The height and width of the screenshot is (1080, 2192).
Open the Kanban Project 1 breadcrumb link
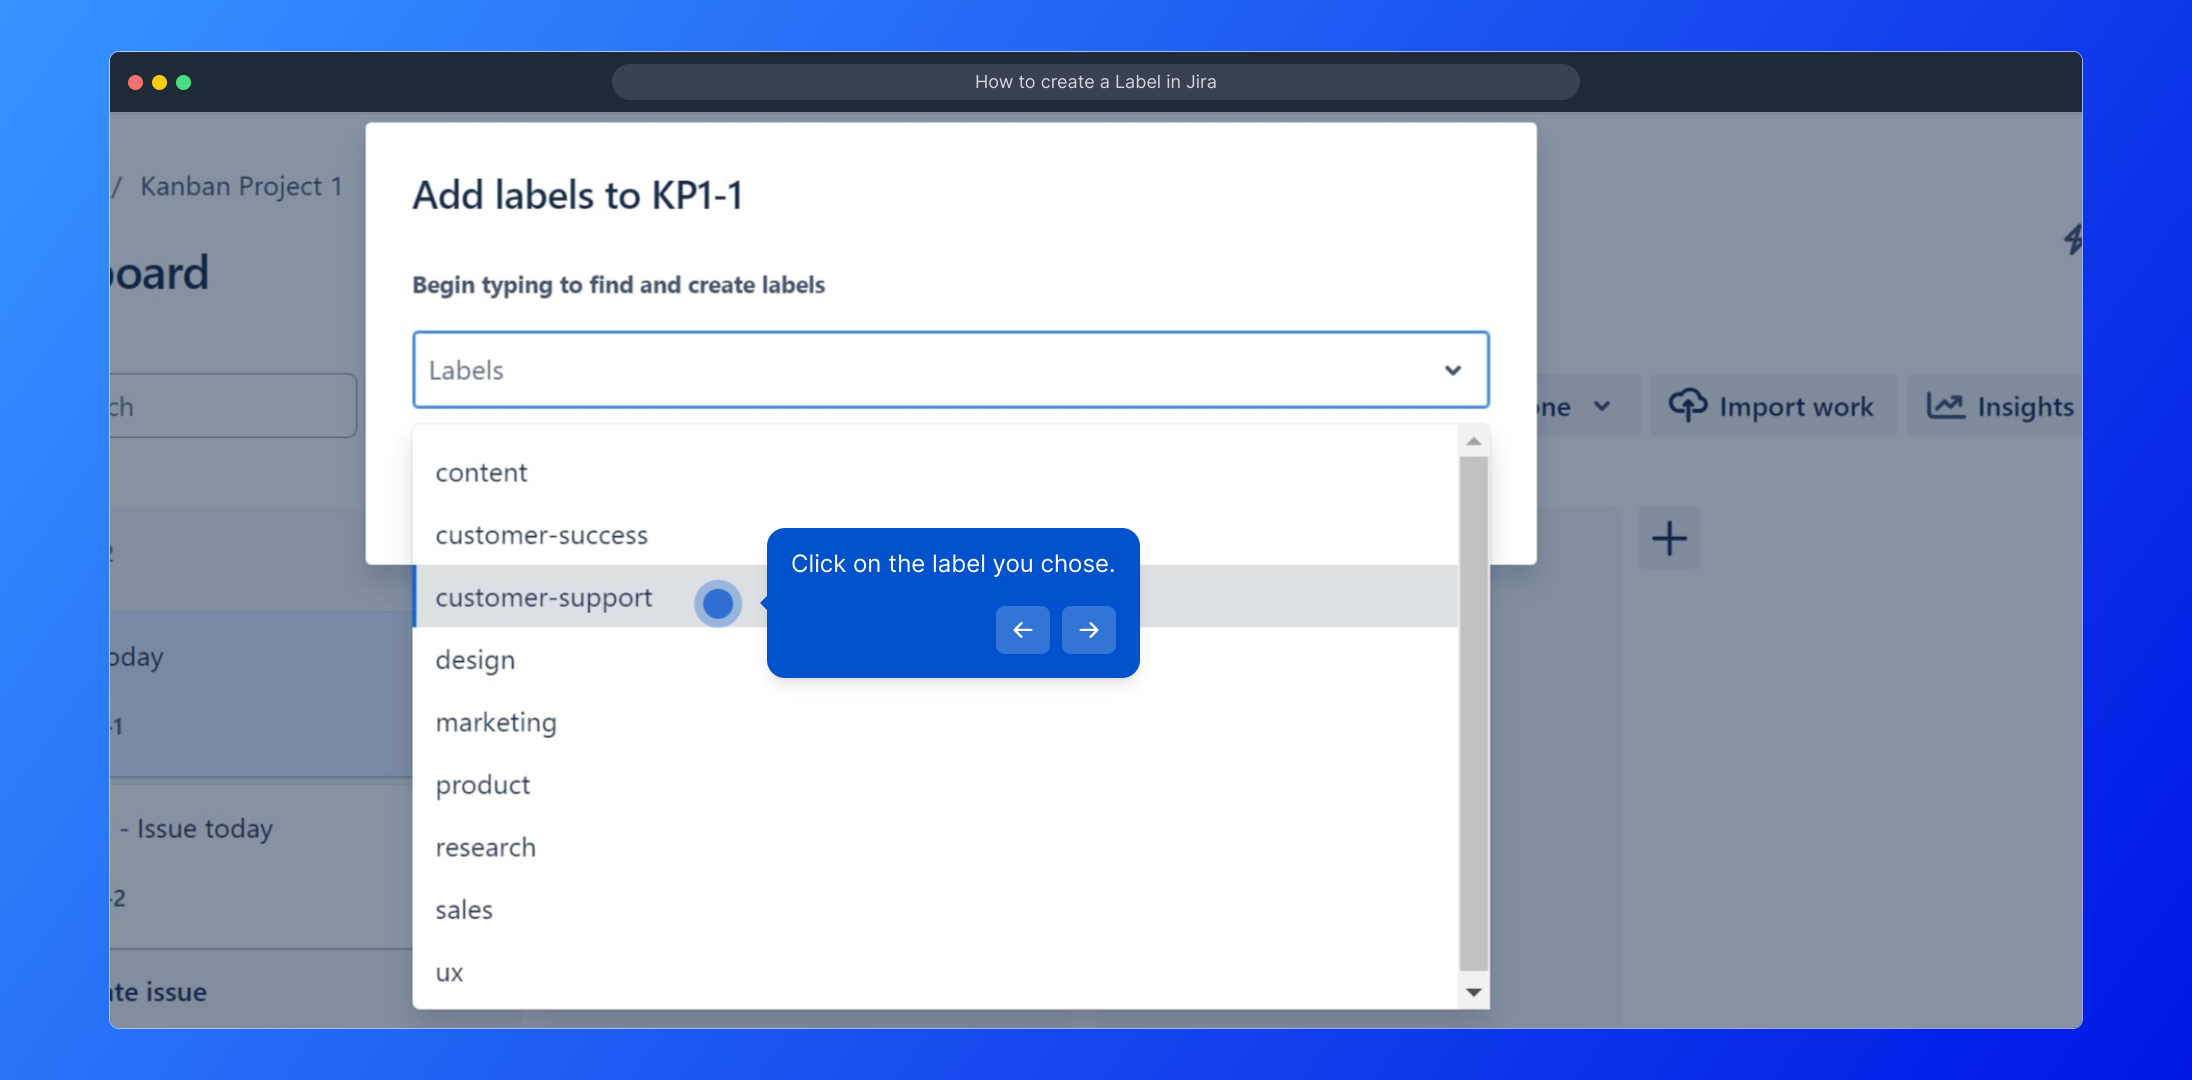pyautogui.click(x=241, y=187)
